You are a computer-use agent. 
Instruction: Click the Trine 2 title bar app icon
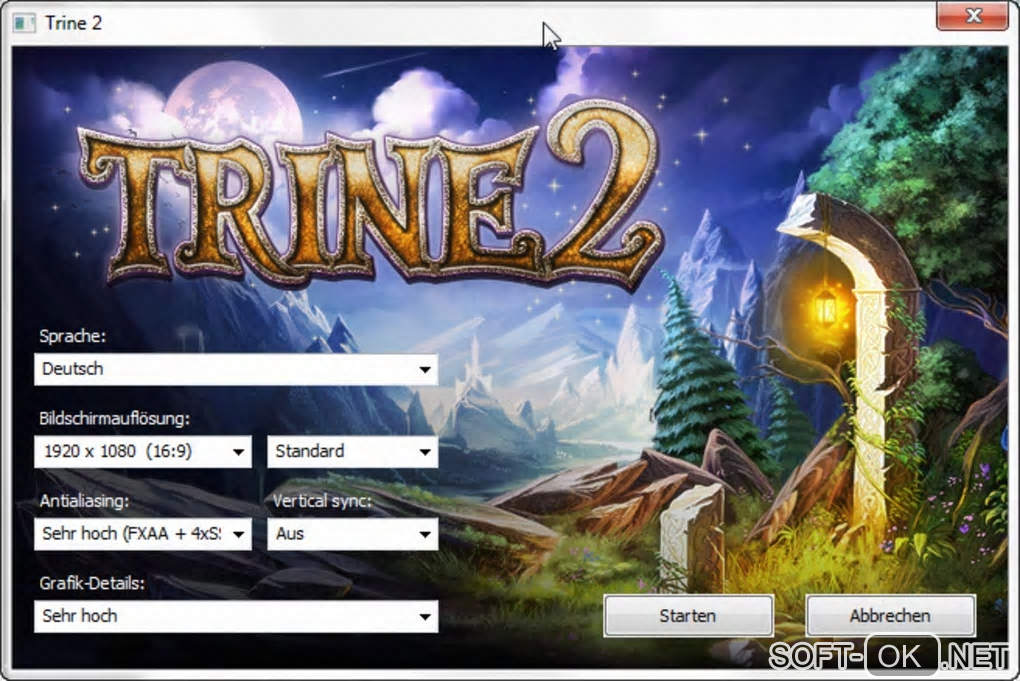coord(24,23)
